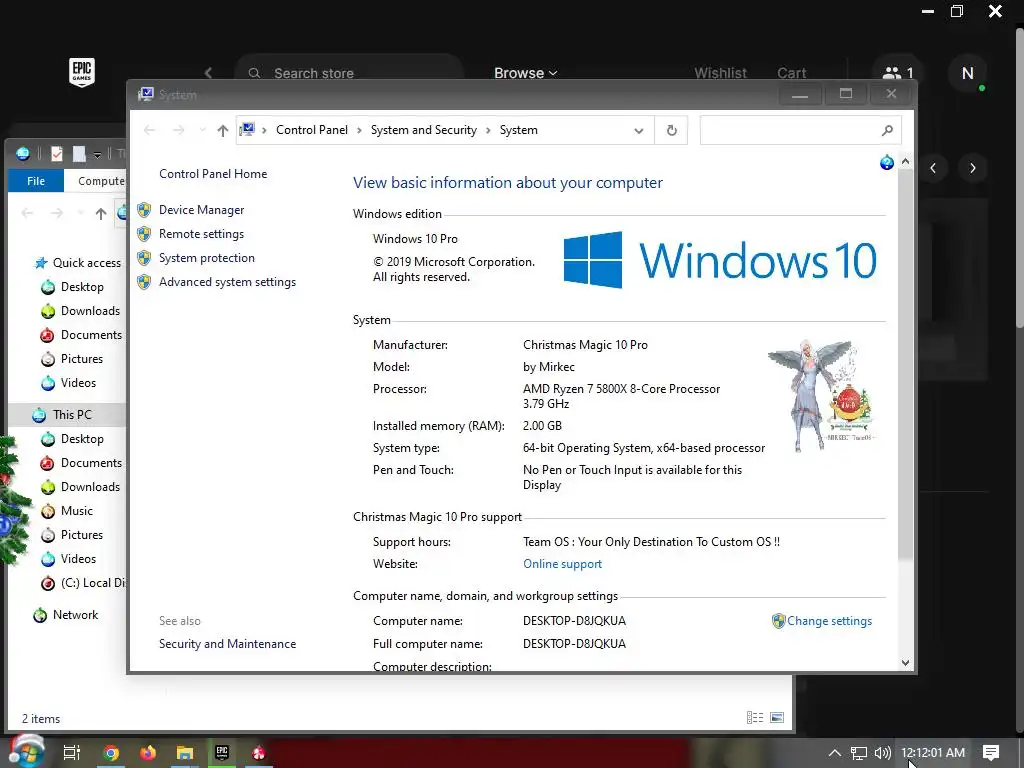Viewport: 1024px width, 768px height.
Task: Open Computer tab in File Explorer
Action: coord(101,181)
